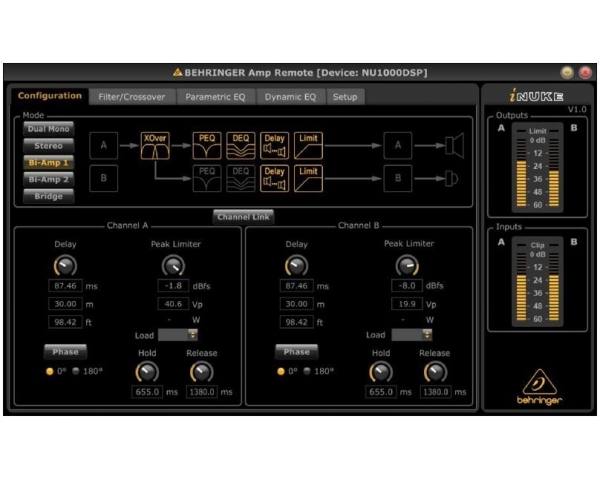The height and width of the screenshot is (480, 600).
Task: Select Bi-Amp 2 mode
Action: tap(49, 180)
